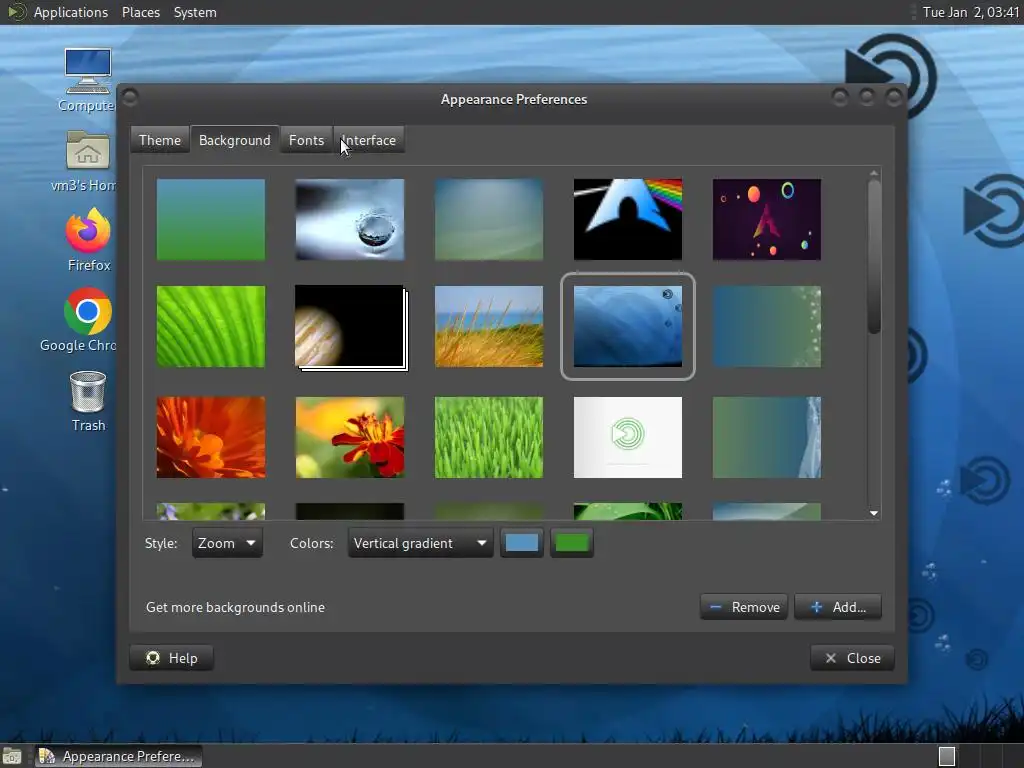The height and width of the screenshot is (768, 1024).
Task: Open the Style dropdown set to Zoom
Action: coord(227,543)
